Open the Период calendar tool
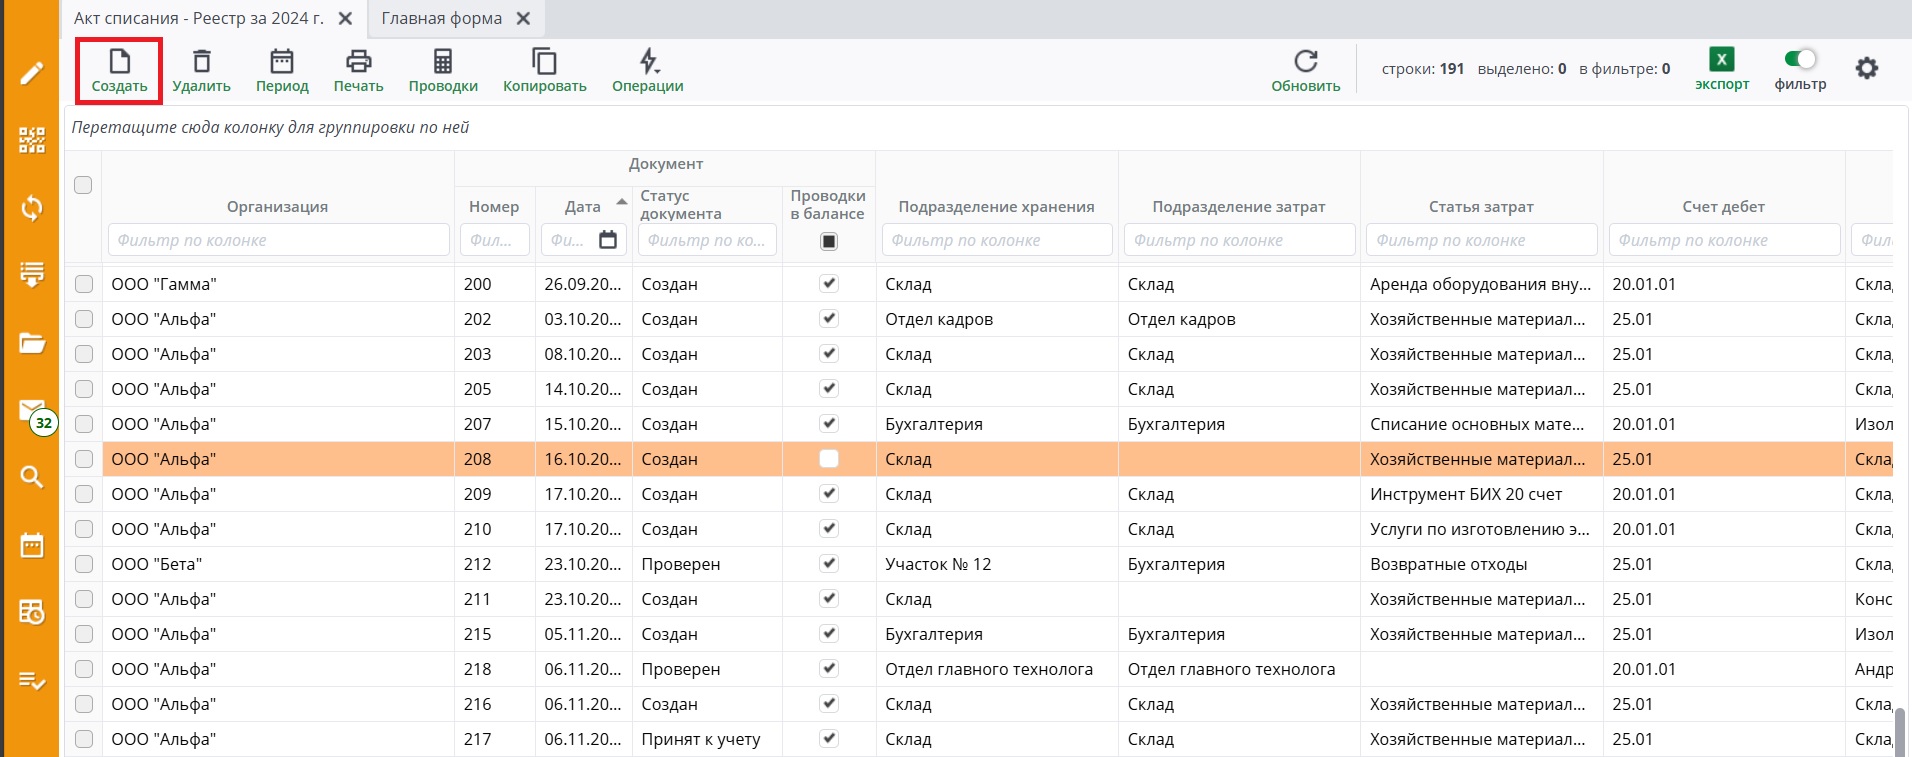Viewport: 1912px width, 757px height. [282, 62]
